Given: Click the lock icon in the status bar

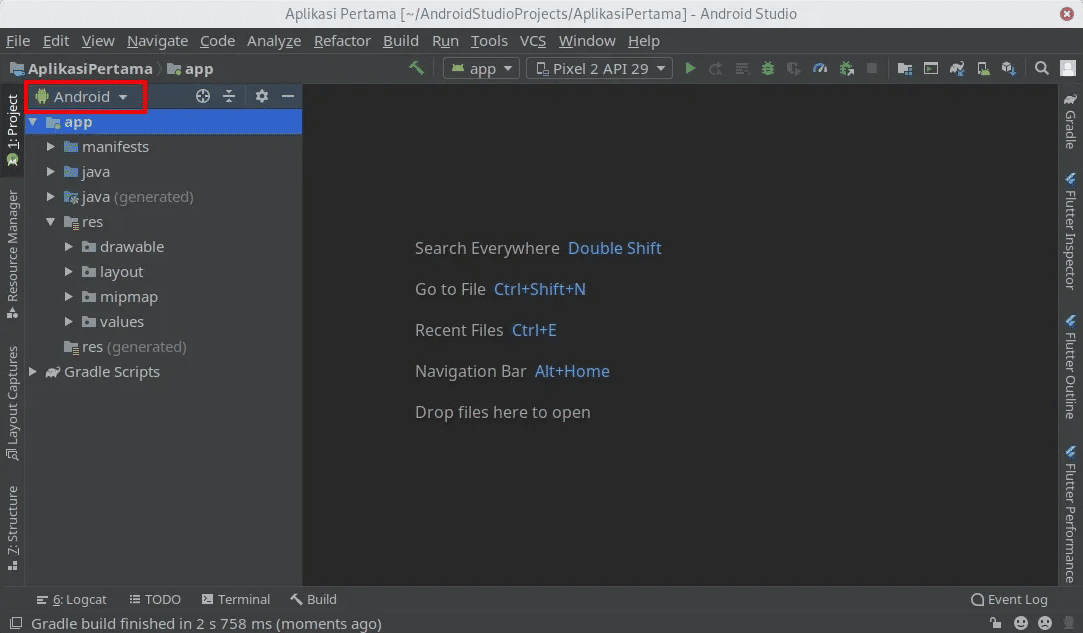Looking at the screenshot, I should (x=995, y=623).
